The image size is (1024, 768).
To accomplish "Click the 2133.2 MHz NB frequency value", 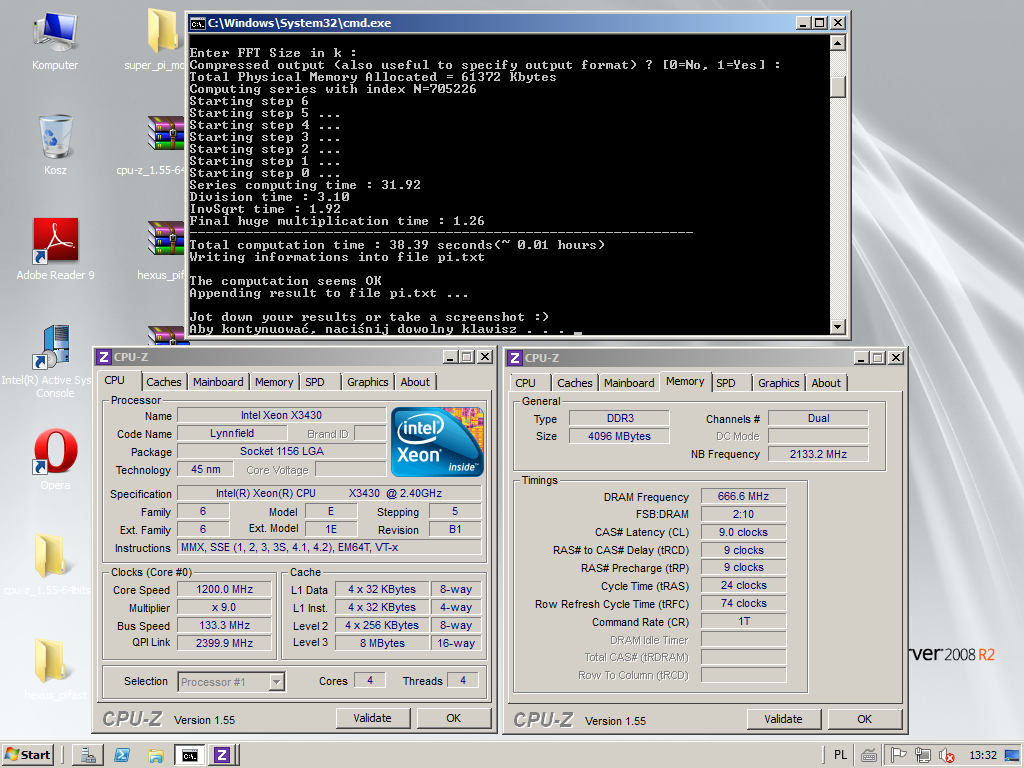I will [x=818, y=455].
